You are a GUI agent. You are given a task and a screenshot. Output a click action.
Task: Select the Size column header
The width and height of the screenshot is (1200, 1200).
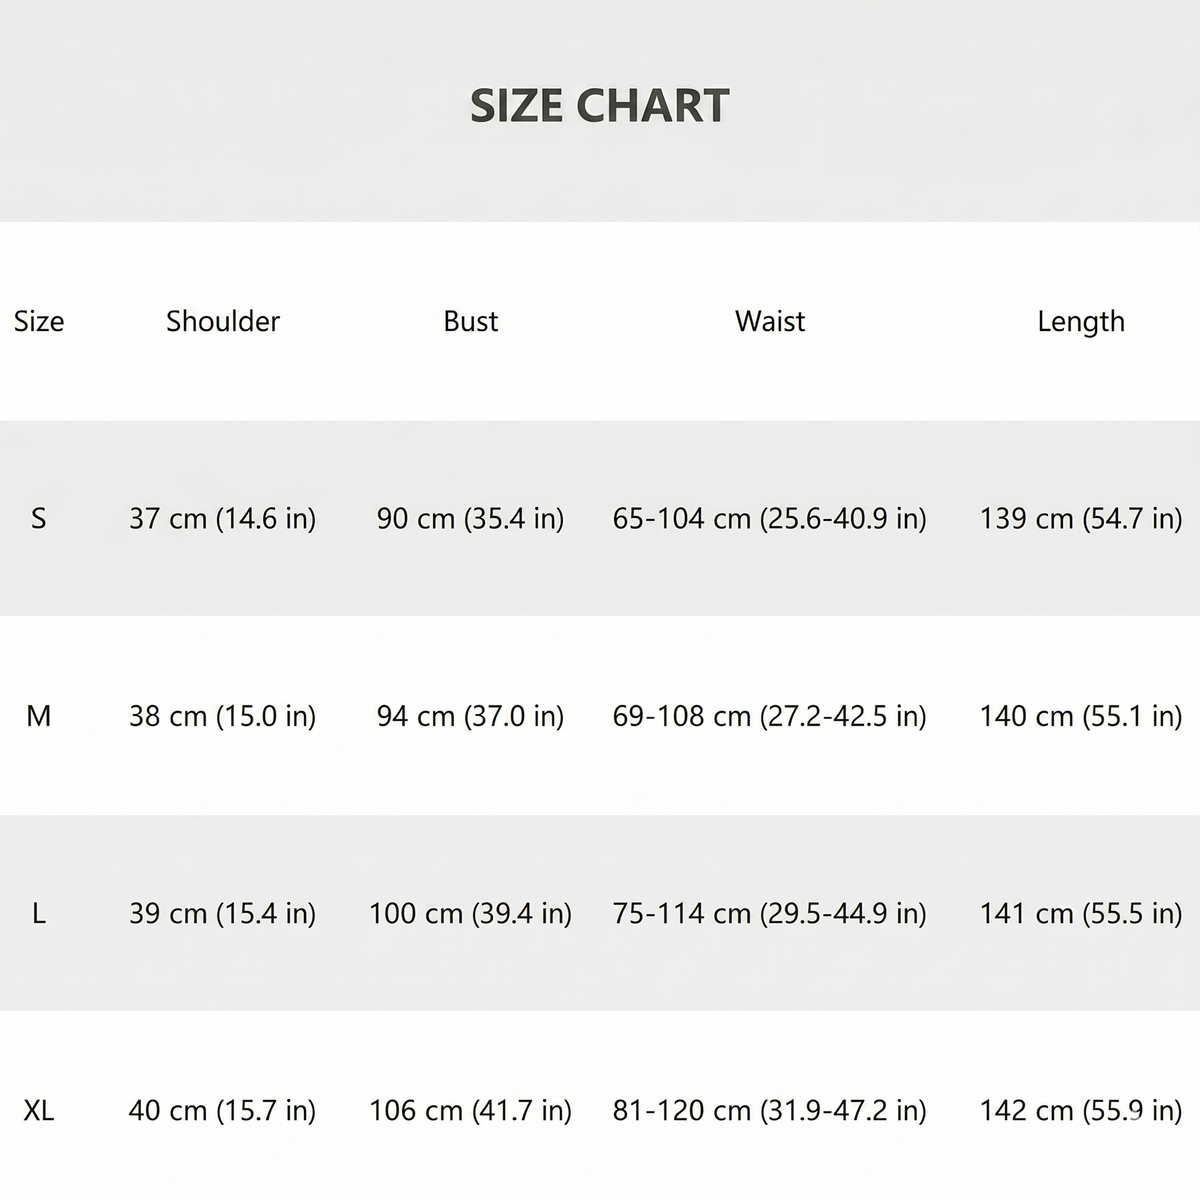pos(39,321)
